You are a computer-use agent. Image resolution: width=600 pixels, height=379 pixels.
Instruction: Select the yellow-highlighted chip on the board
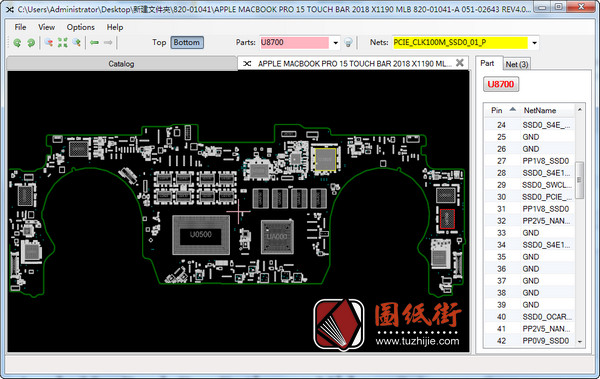[325, 159]
